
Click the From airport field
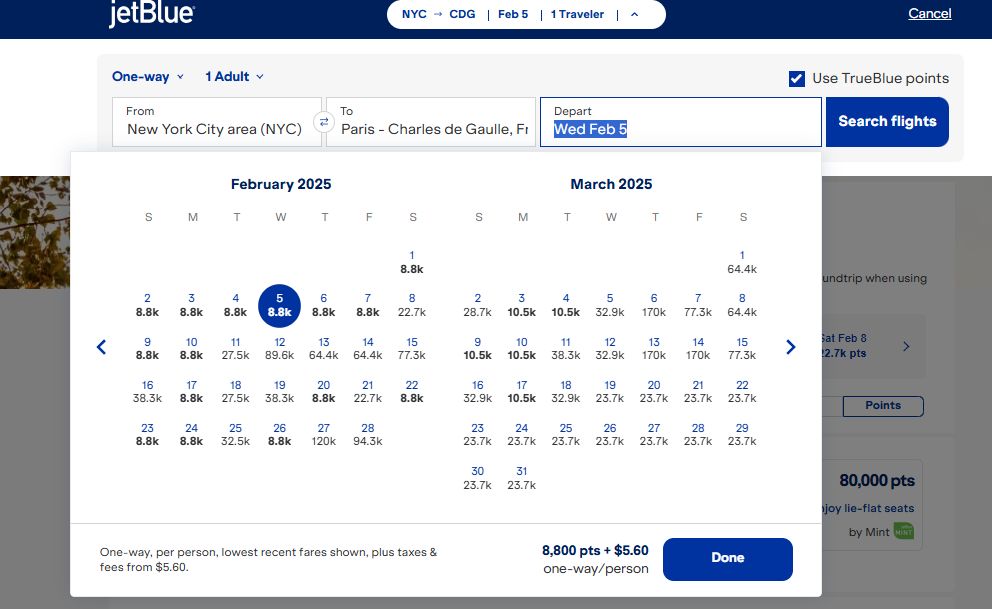217,122
